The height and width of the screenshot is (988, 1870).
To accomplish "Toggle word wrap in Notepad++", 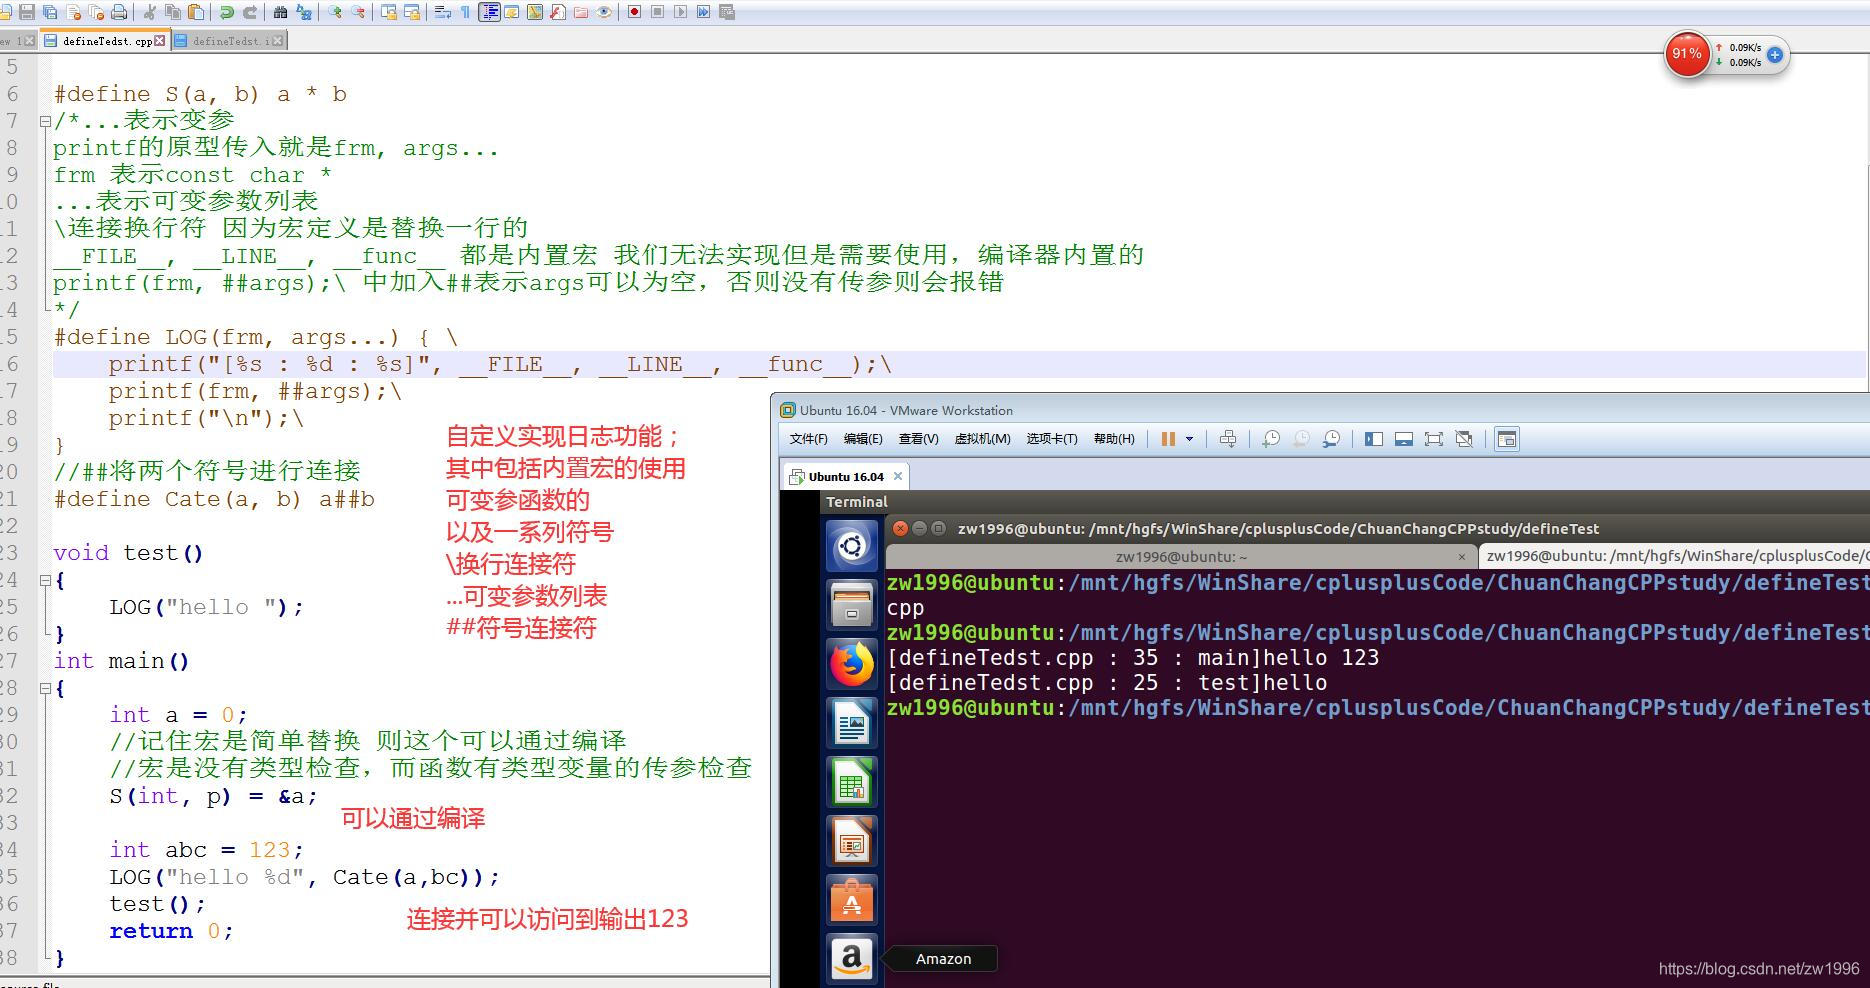I will pyautogui.click(x=442, y=12).
